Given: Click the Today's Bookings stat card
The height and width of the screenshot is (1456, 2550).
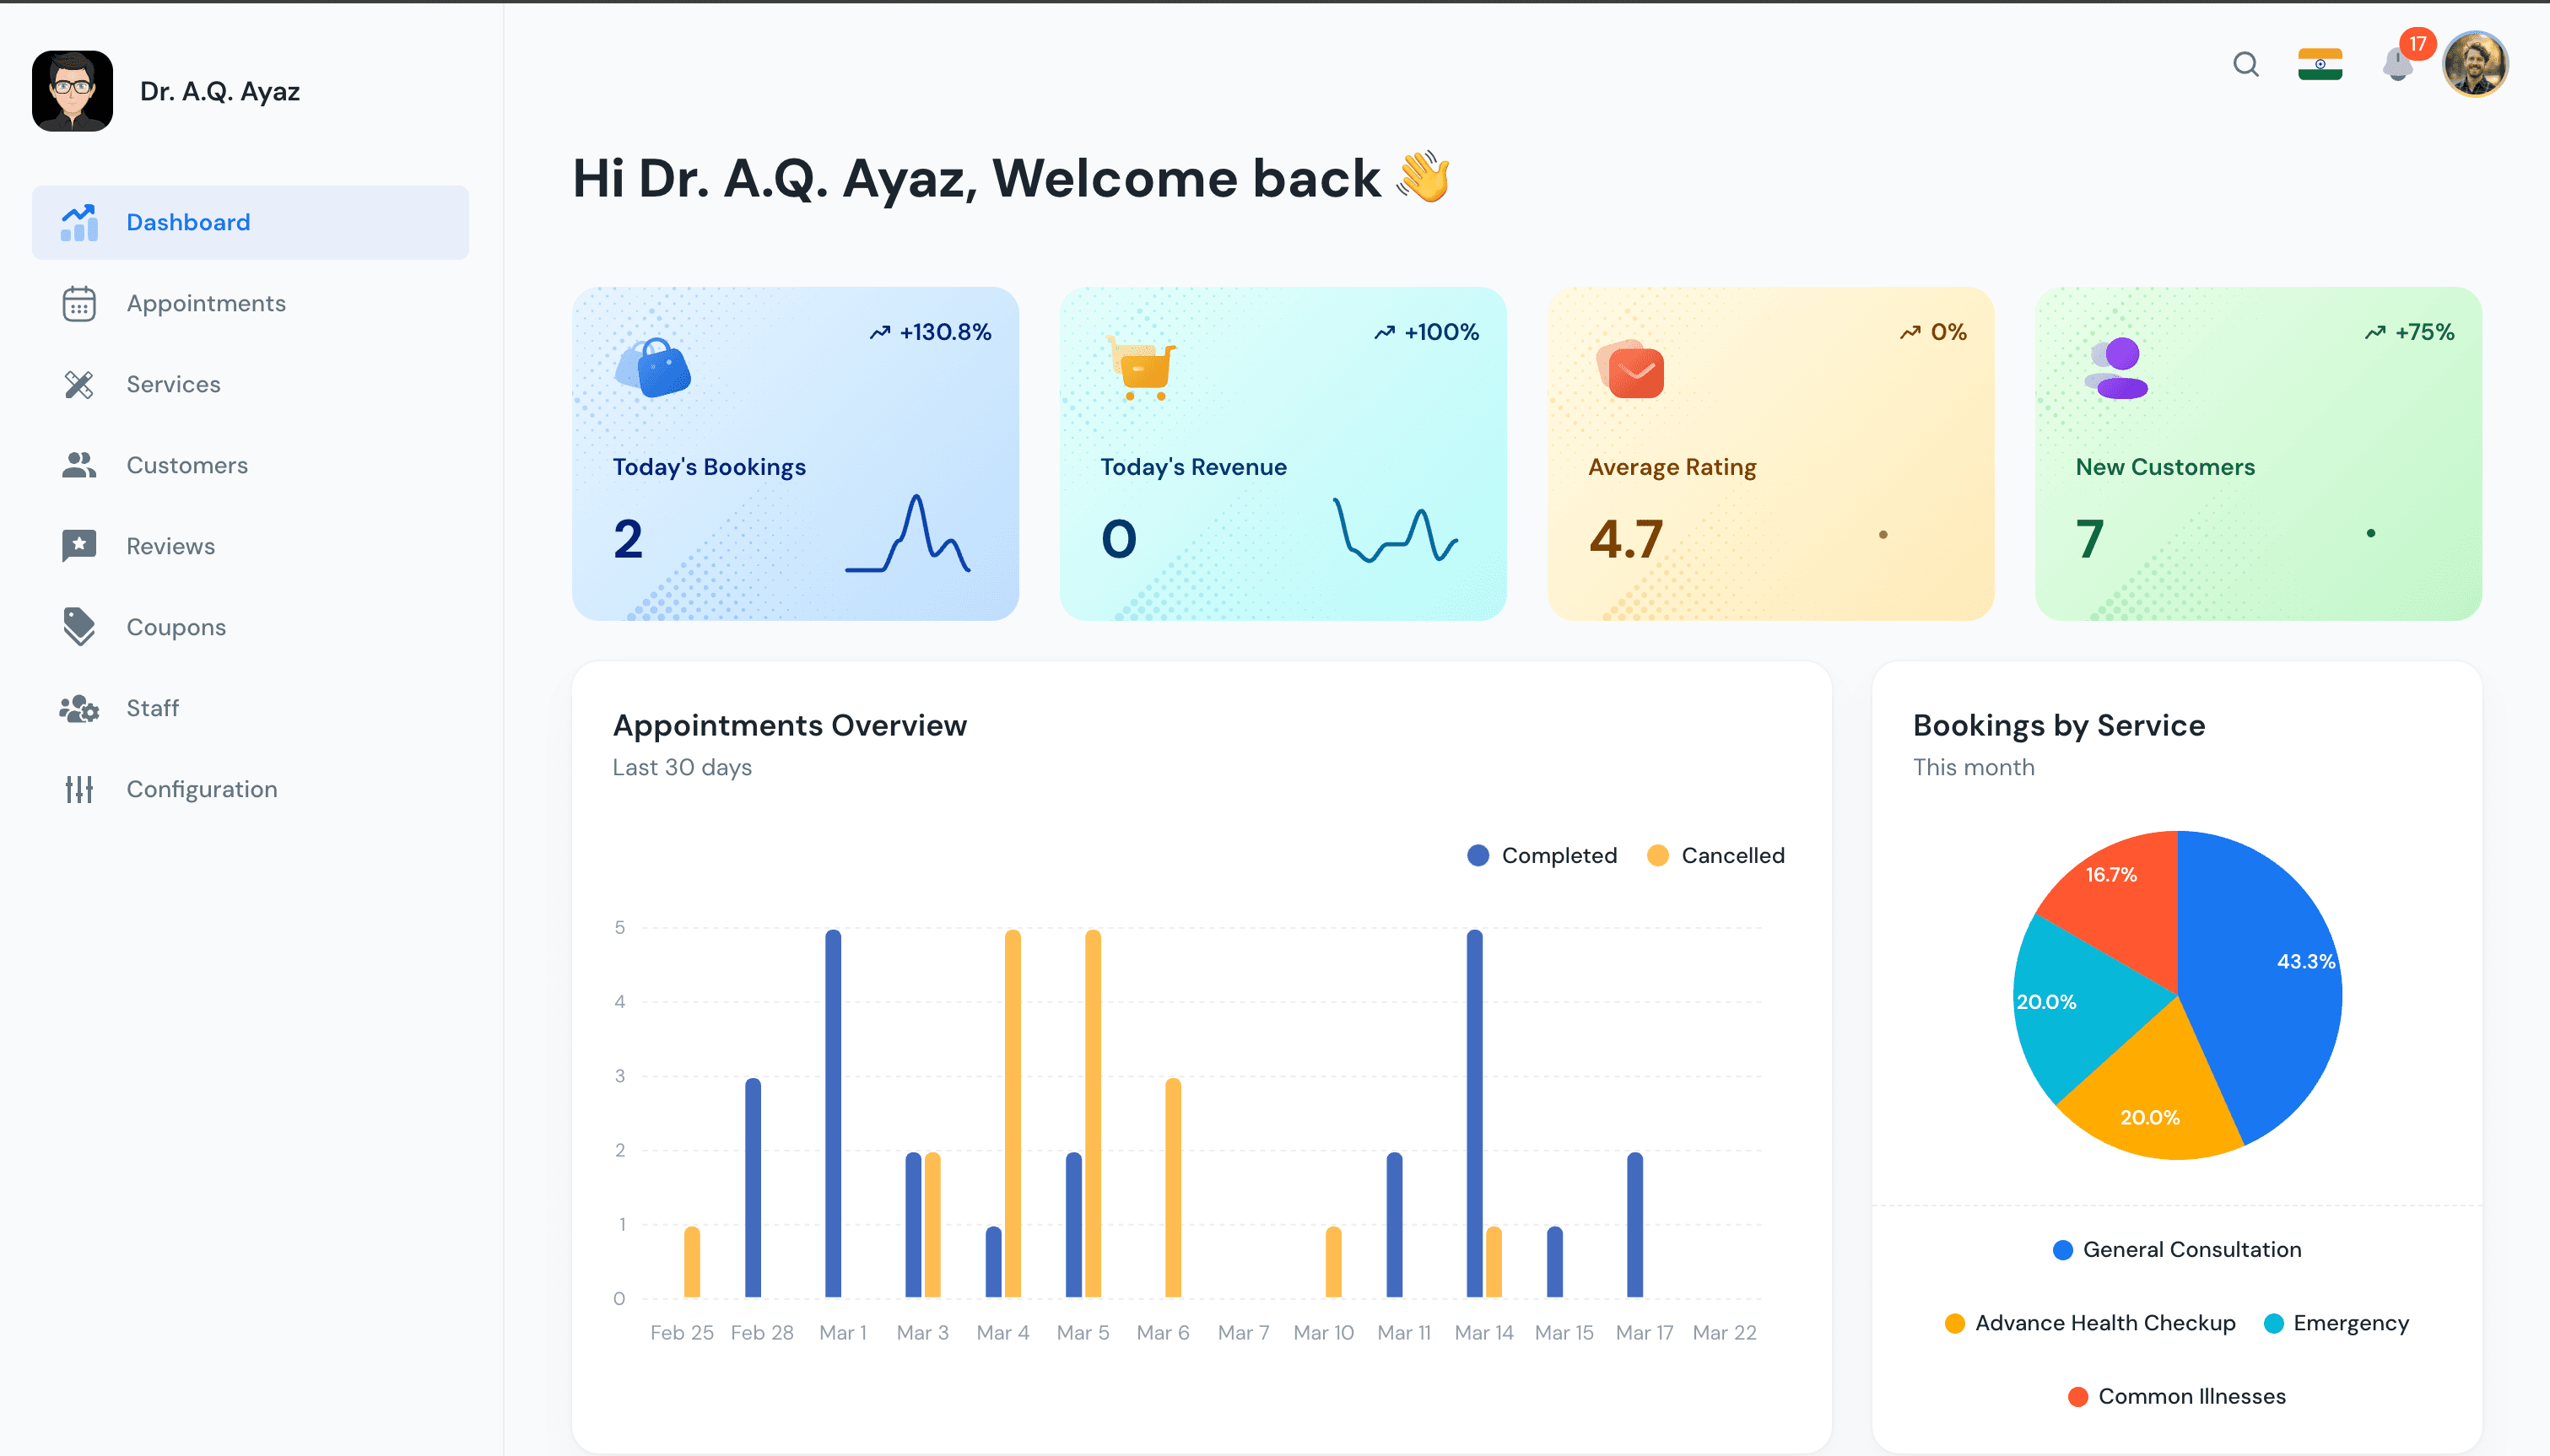Looking at the screenshot, I should pyautogui.click(x=794, y=453).
